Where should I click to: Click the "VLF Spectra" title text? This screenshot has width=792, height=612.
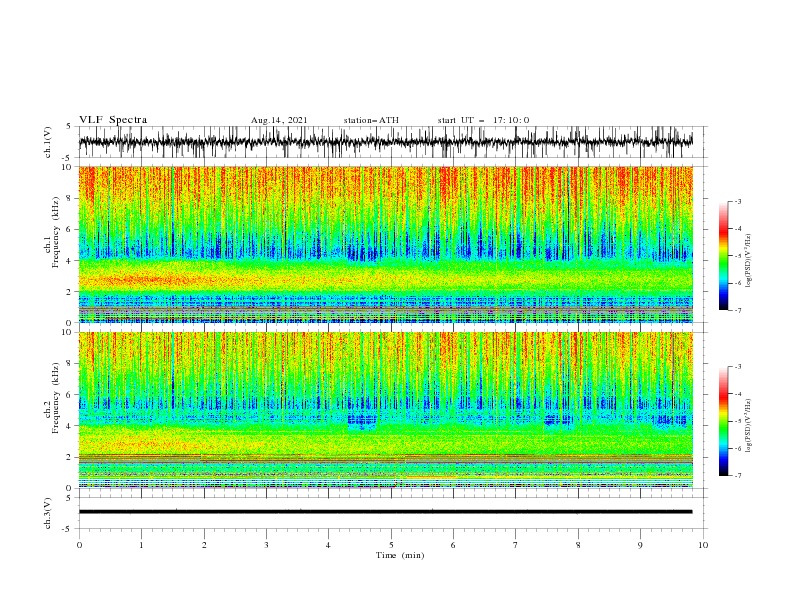pos(113,120)
